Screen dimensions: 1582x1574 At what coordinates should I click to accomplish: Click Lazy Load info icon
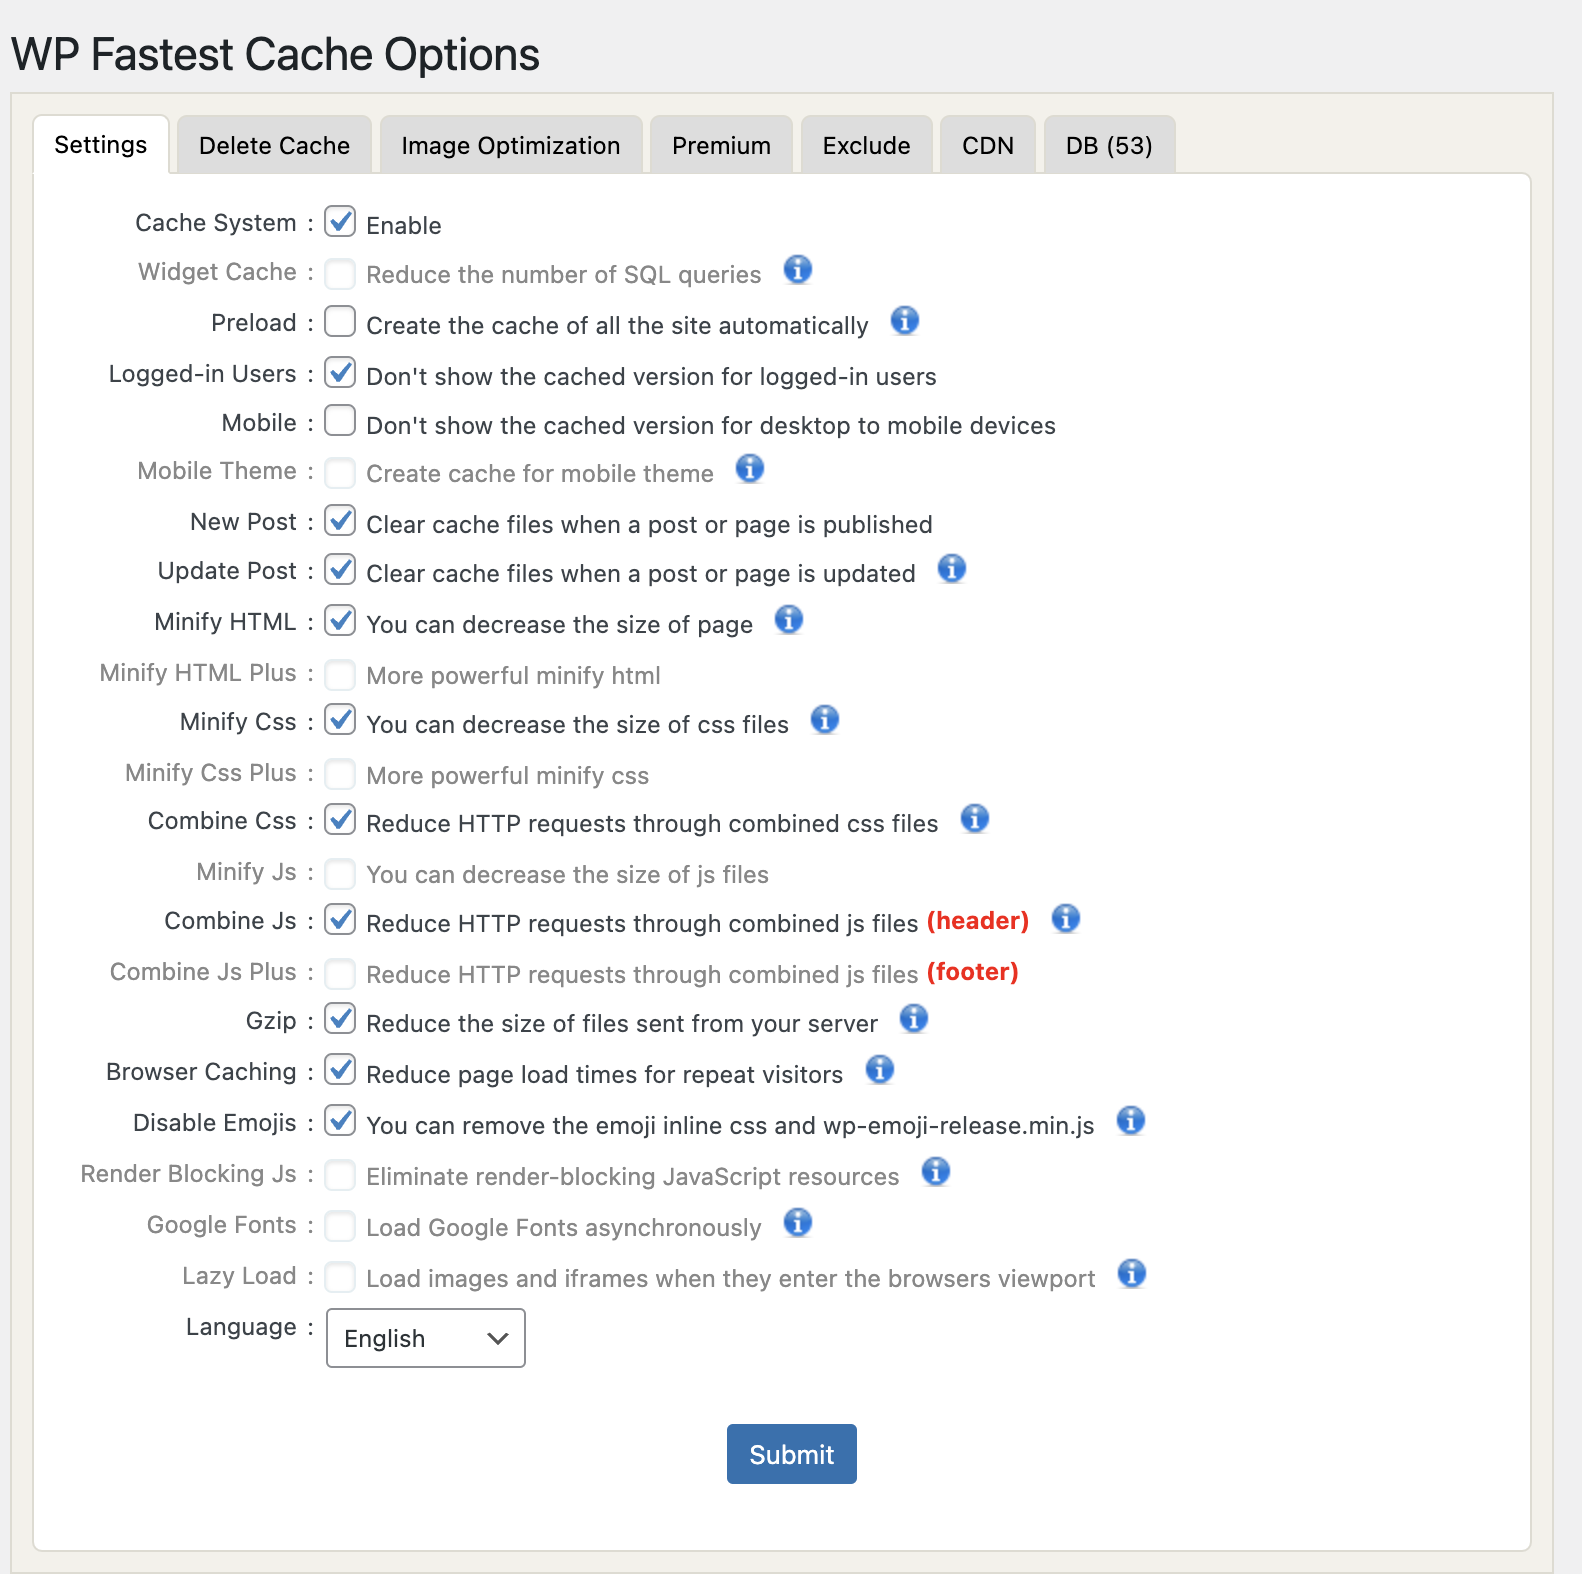[x=1132, y=1274]
